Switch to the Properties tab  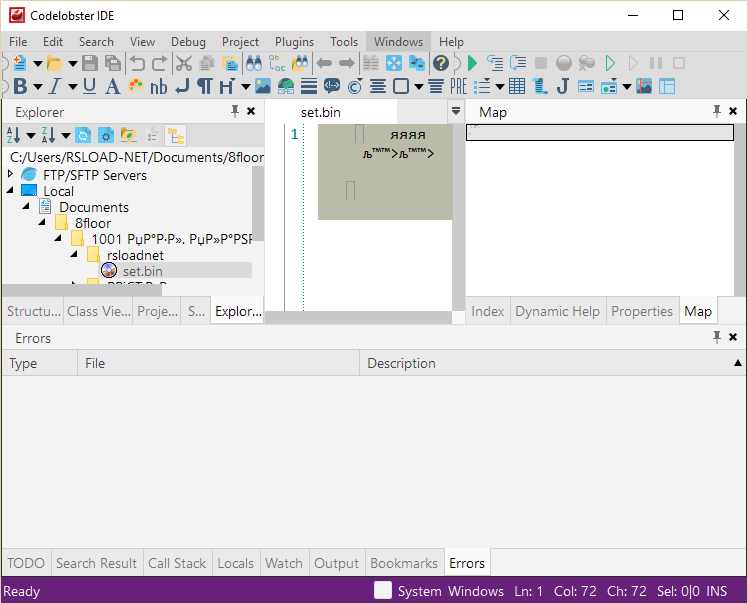click(x=642, y=311)
